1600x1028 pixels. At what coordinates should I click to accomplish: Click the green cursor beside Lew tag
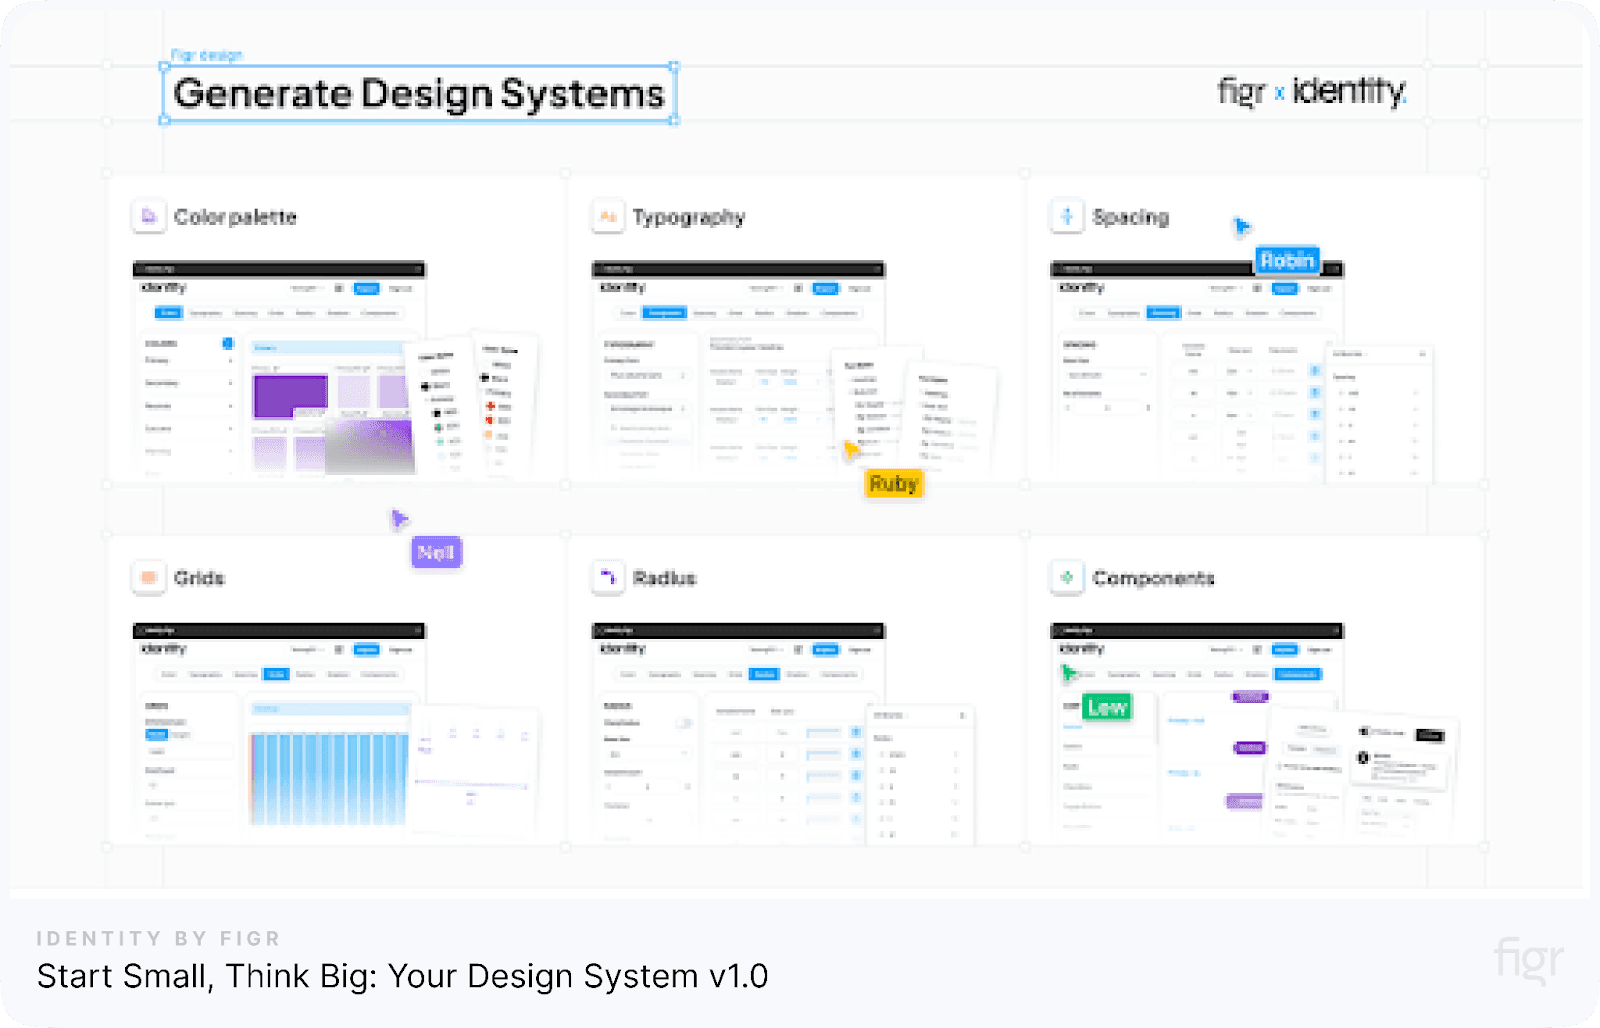pos(1069,674)
